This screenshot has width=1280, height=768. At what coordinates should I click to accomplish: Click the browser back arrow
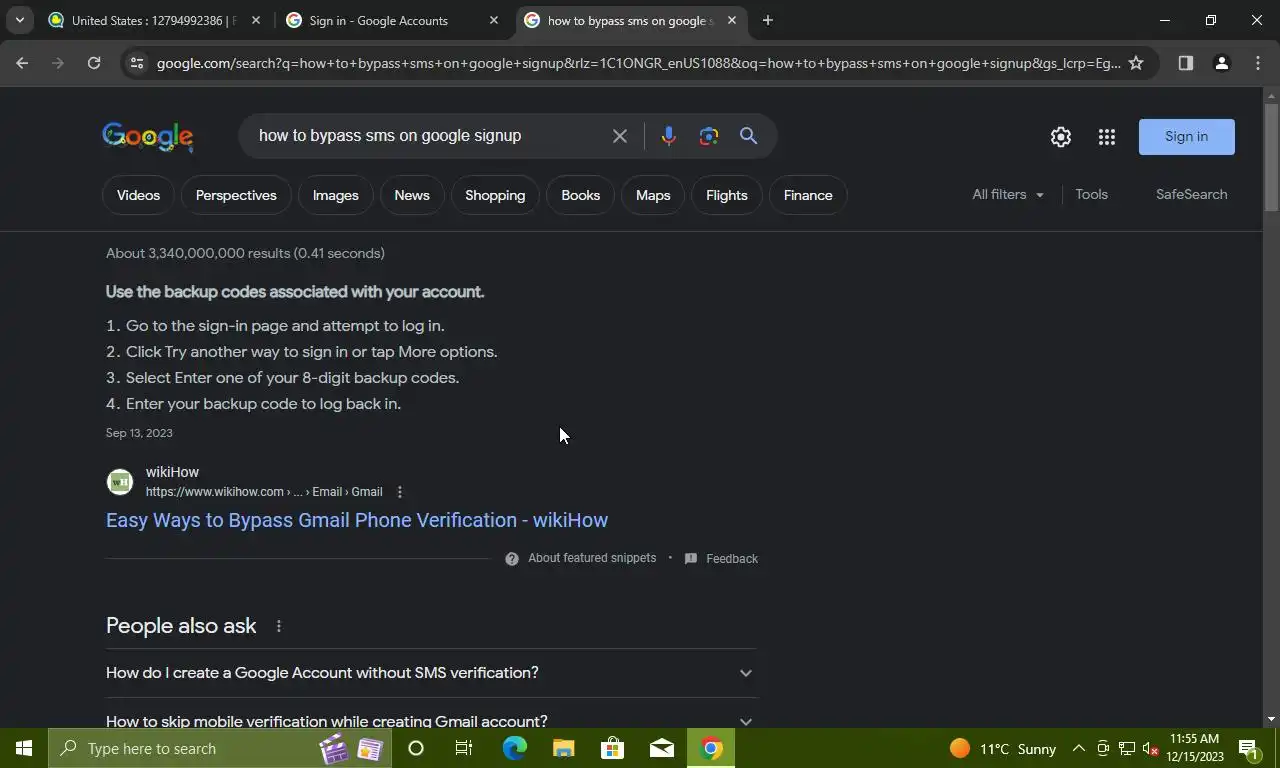point(22,63)
